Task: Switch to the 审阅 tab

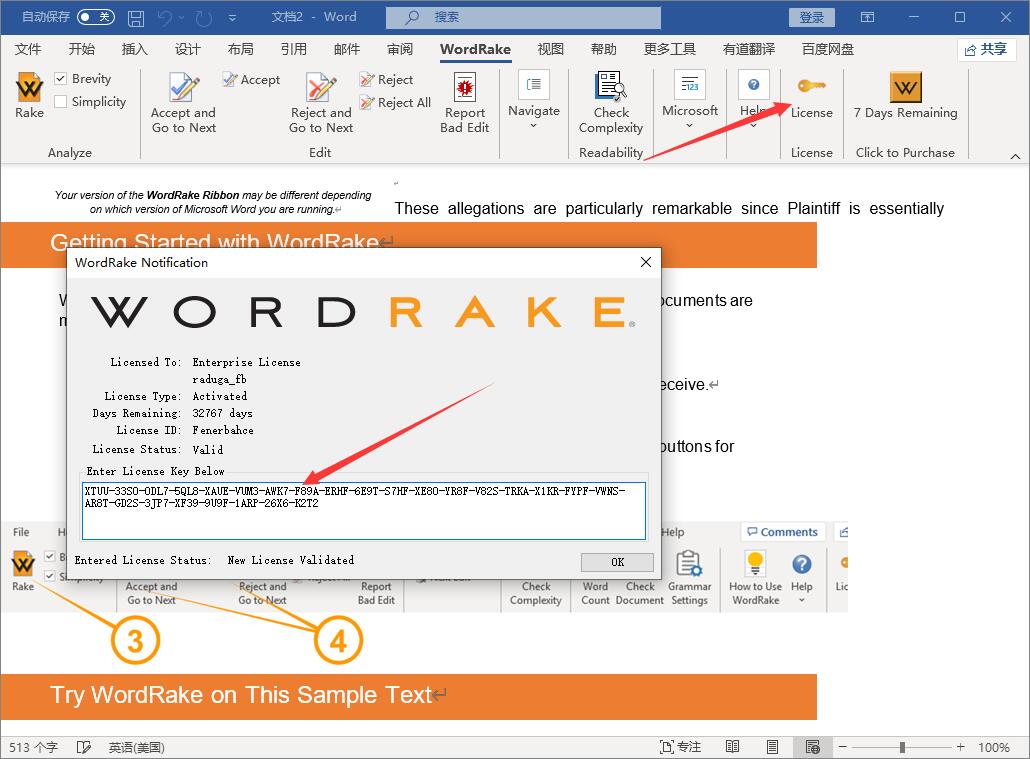Action: [400, 49]
